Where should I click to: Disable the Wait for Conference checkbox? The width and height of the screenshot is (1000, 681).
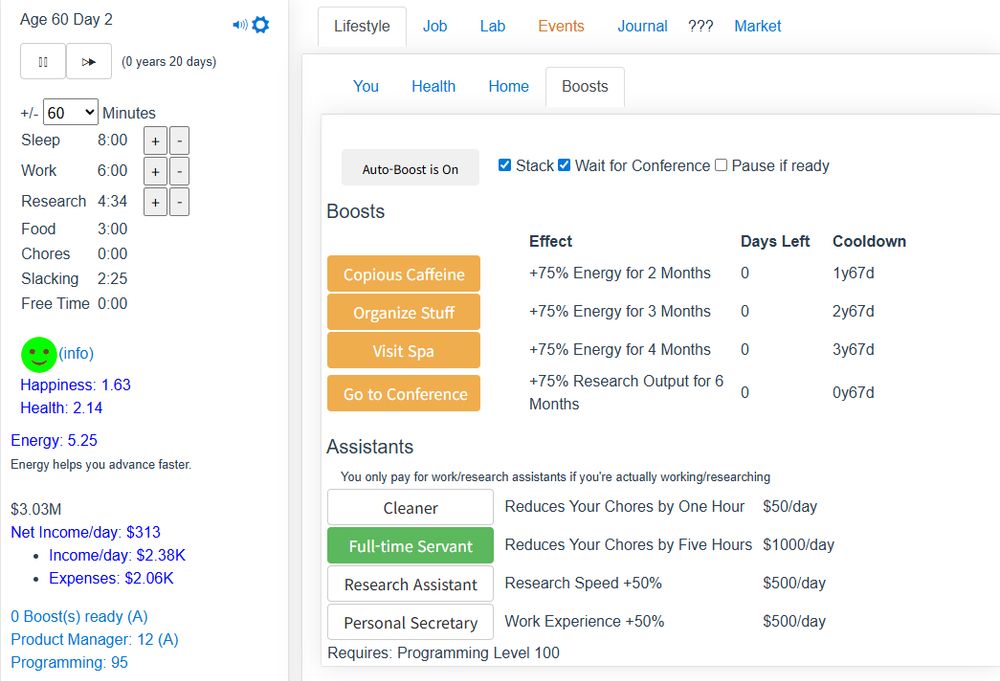pyautogui.click(x=564, y=165)
